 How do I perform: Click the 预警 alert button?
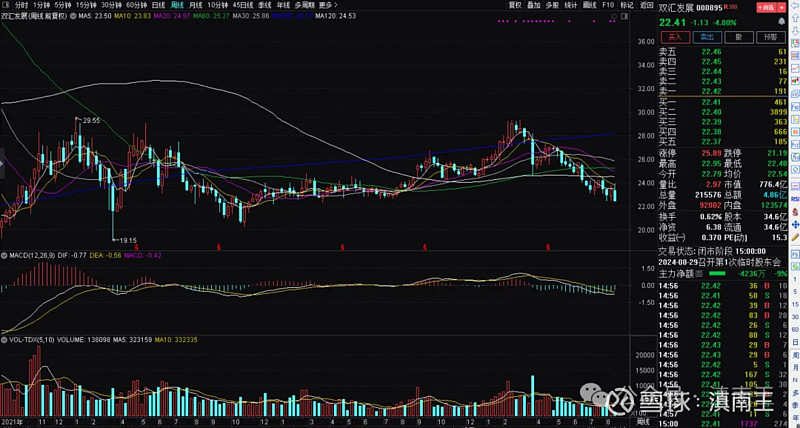point(770,37)
